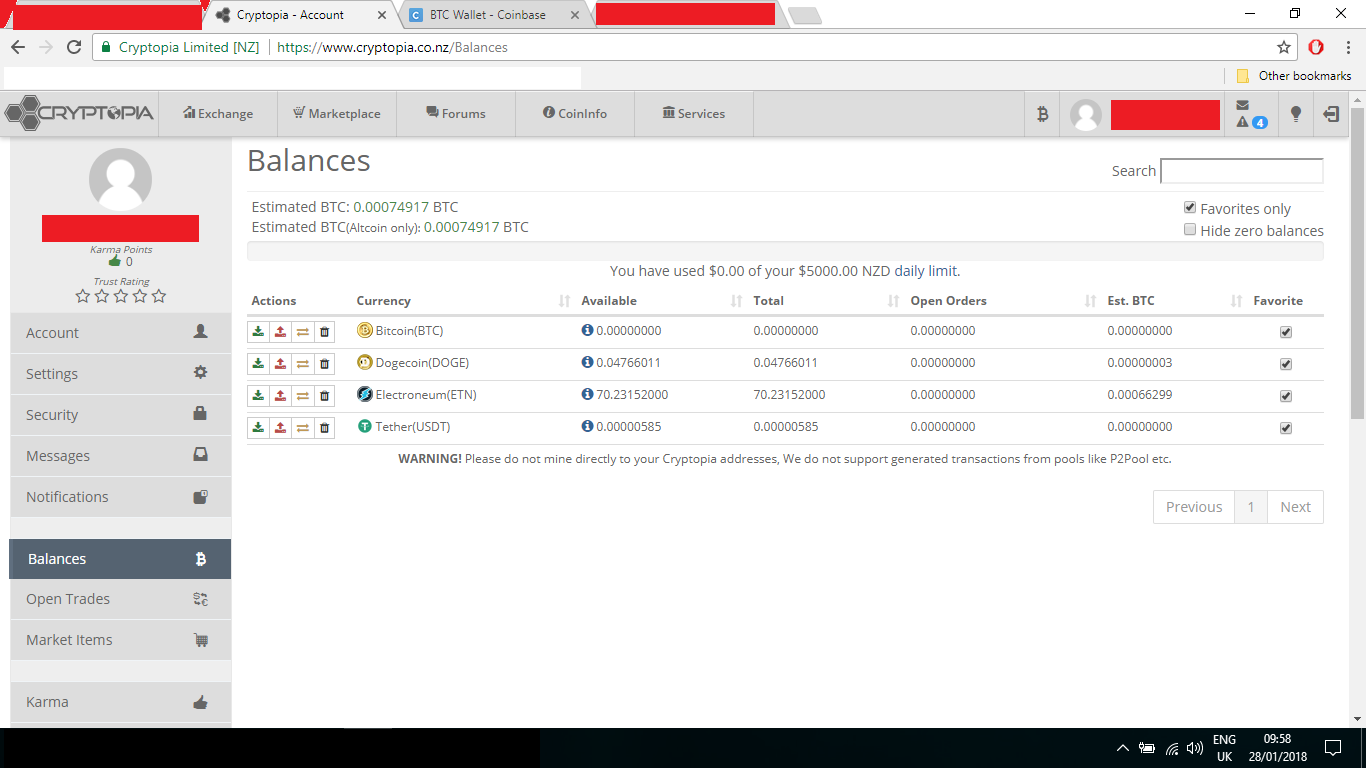Screen dimensions: 1366x768
Task: Click the transfer icon for Bitcoin(BTC)
Action: pos(302,331)
